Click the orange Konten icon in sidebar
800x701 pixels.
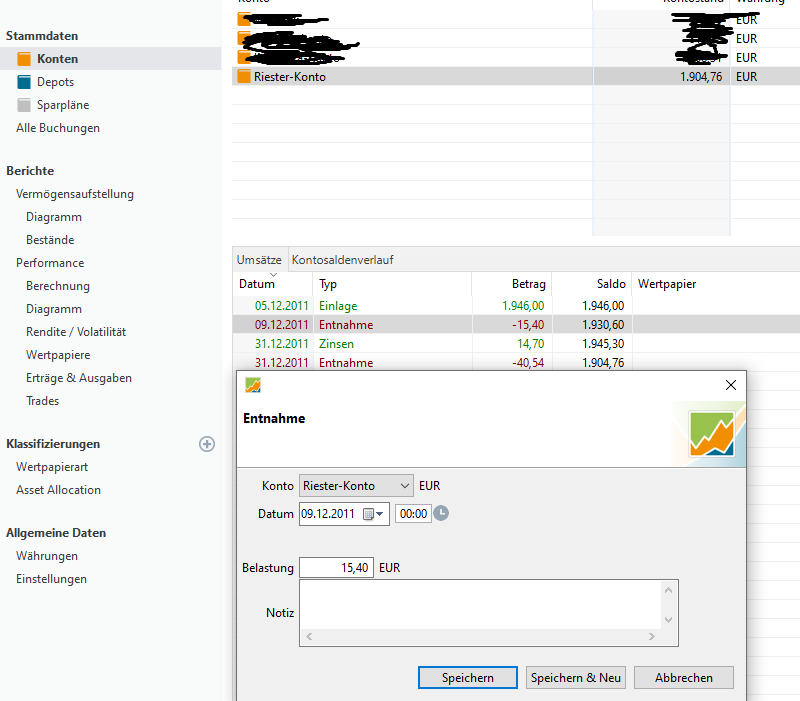24,59
